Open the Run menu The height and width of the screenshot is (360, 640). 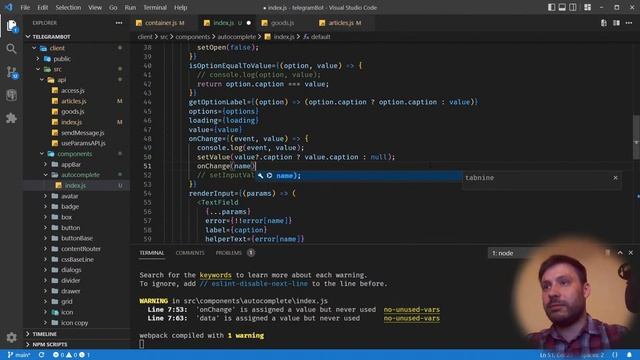pyautogui.click(x=130, y=7)
